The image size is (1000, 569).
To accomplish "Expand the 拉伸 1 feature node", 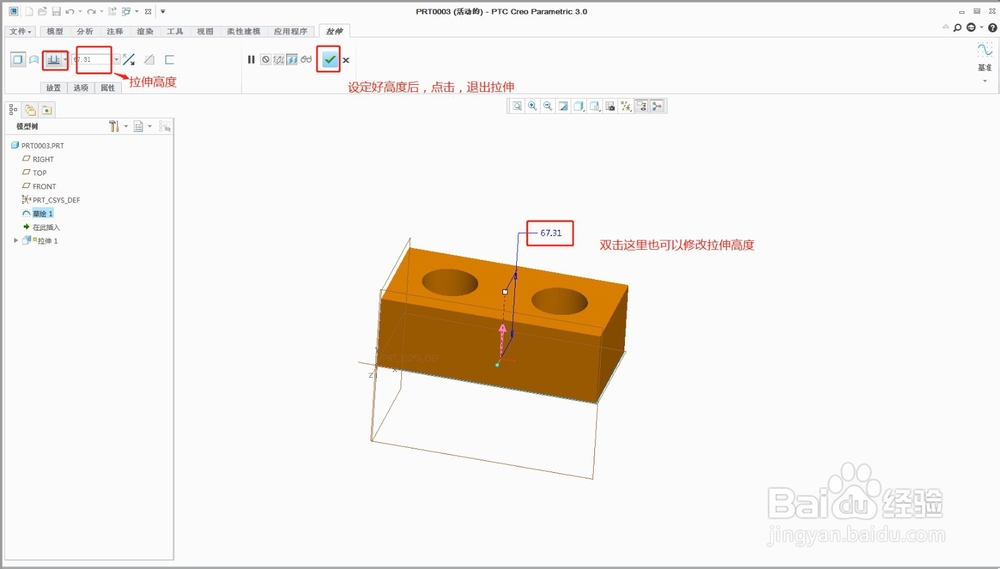I will (16, 240).
